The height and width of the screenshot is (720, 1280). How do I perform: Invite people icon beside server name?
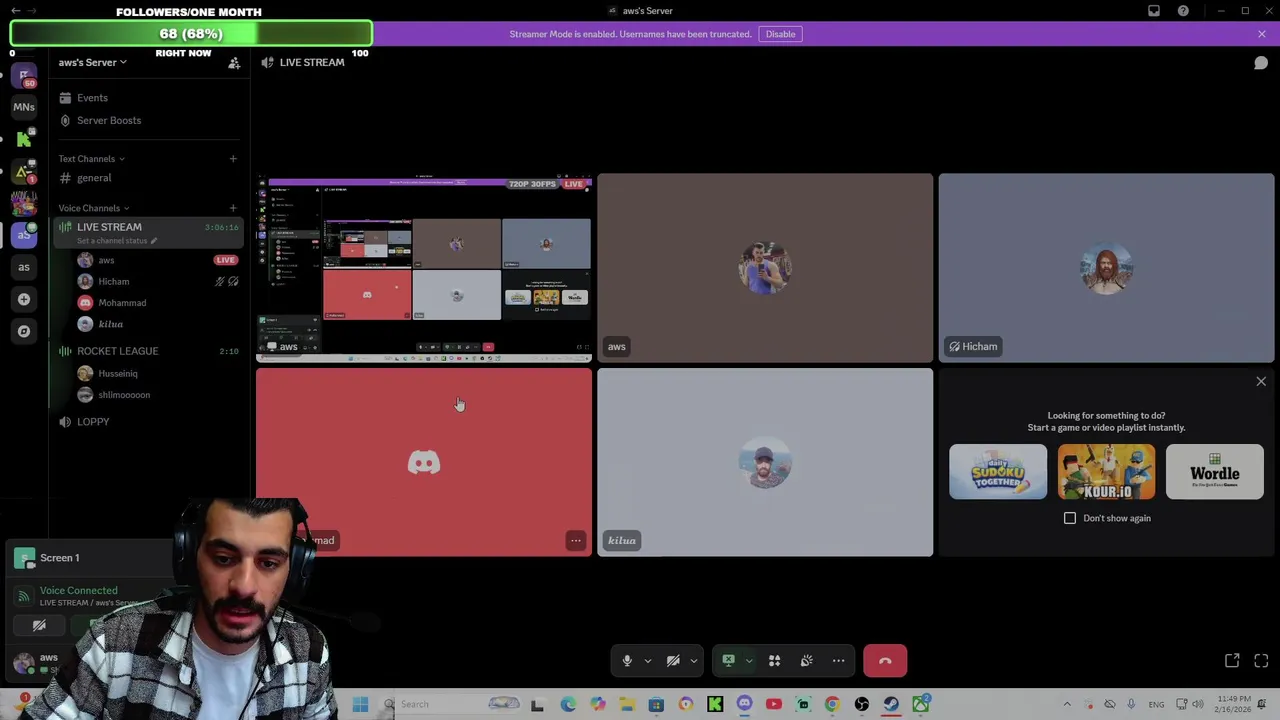234,63
